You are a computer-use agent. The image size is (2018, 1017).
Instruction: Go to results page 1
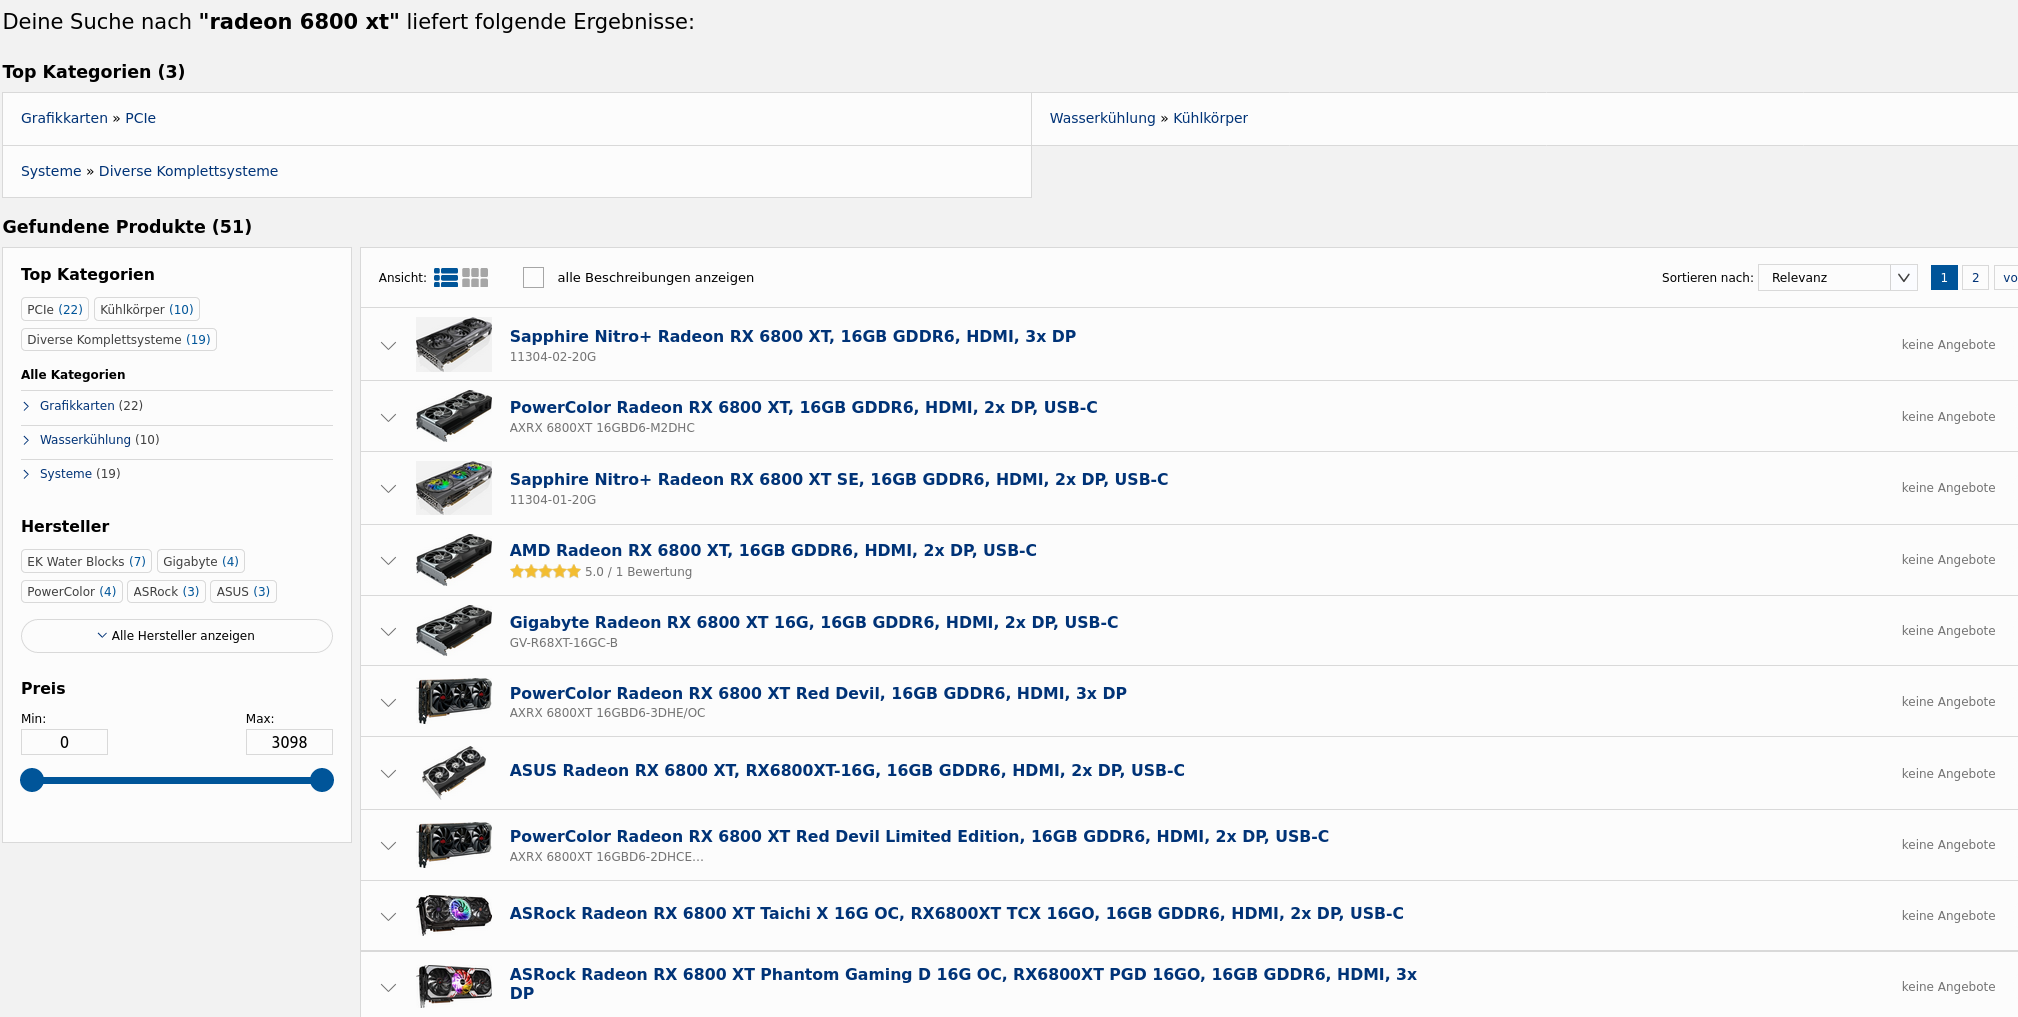[x=1944, y=278]
